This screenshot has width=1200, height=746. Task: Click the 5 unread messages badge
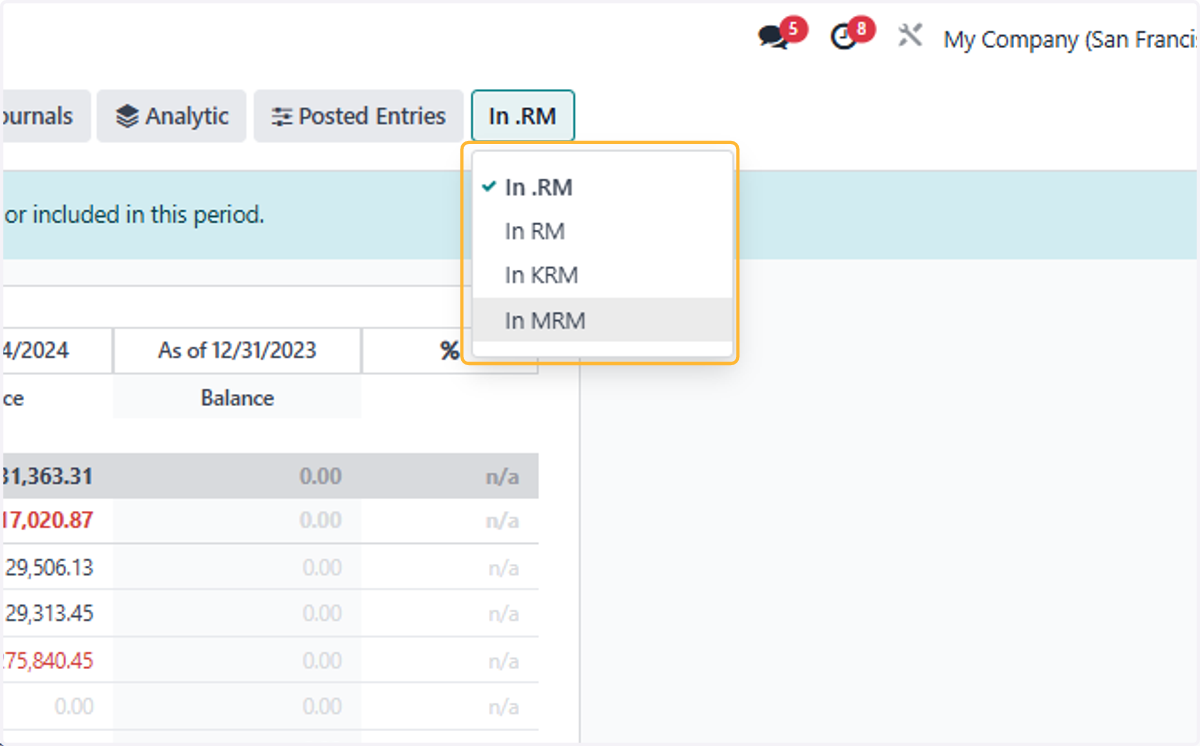click(x=793, y=29)
